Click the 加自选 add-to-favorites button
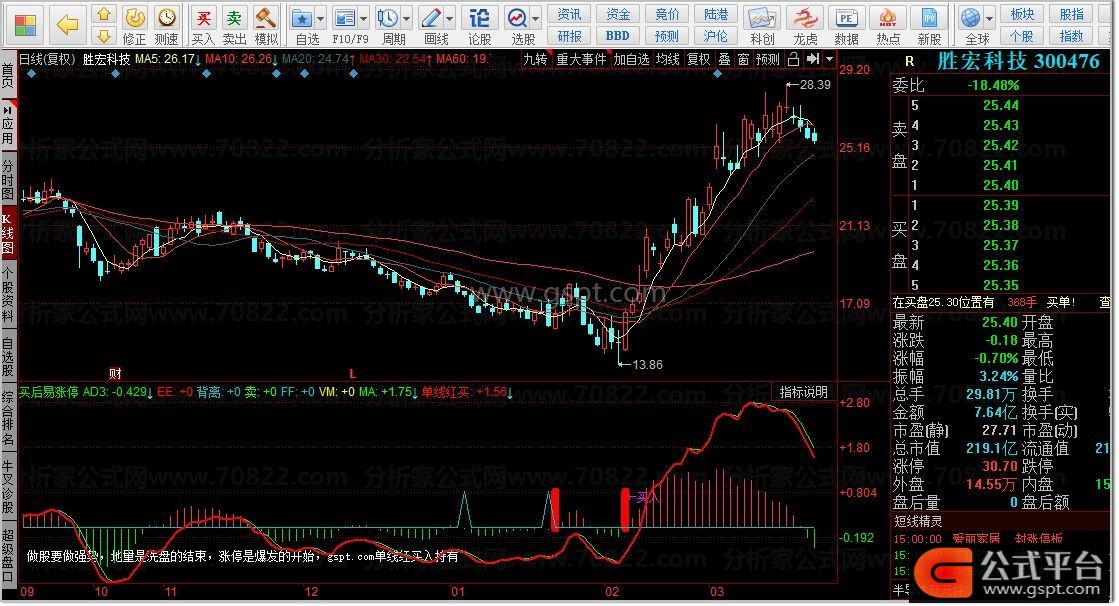 pyautogui.click(x=631, y=59)
